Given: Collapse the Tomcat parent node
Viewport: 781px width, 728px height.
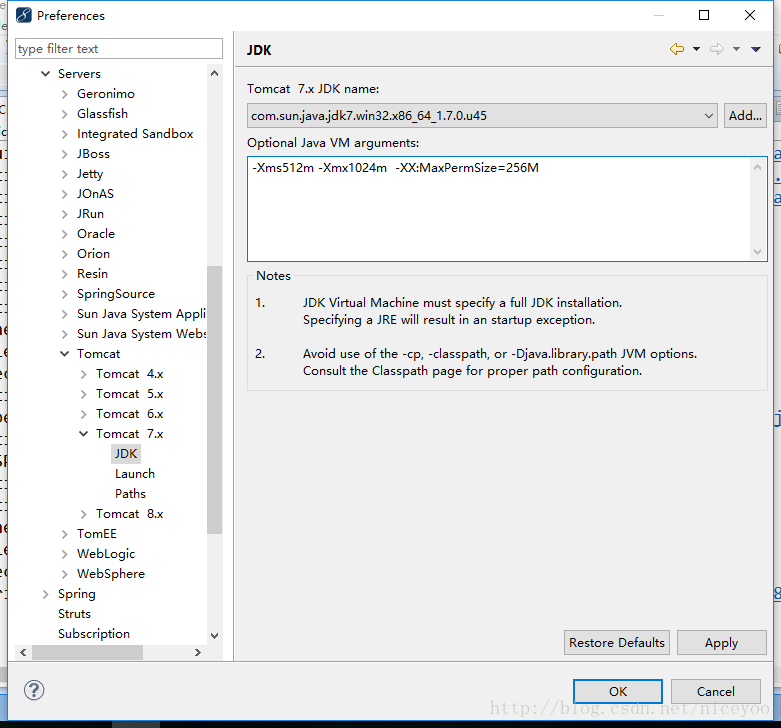Looking at the screenshot, I should (x=64, y=354).
